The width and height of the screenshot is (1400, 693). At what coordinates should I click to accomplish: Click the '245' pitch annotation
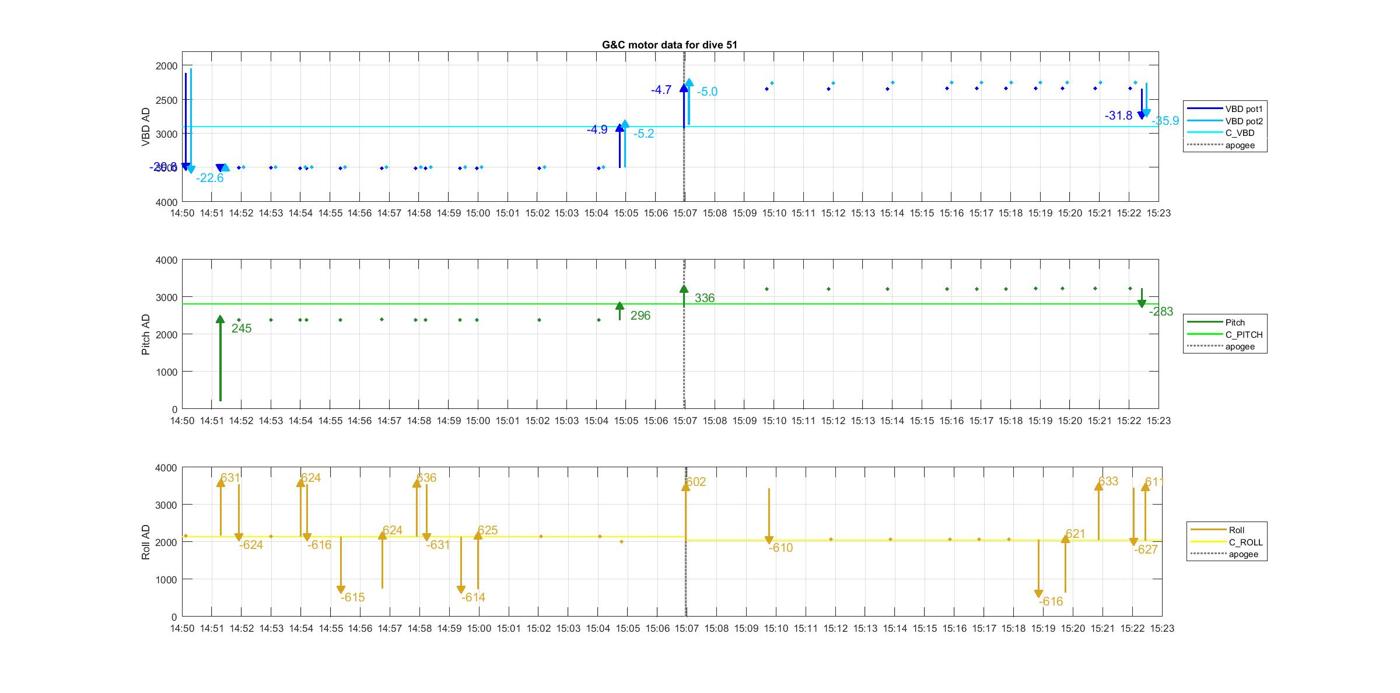(x=241, y=328)
